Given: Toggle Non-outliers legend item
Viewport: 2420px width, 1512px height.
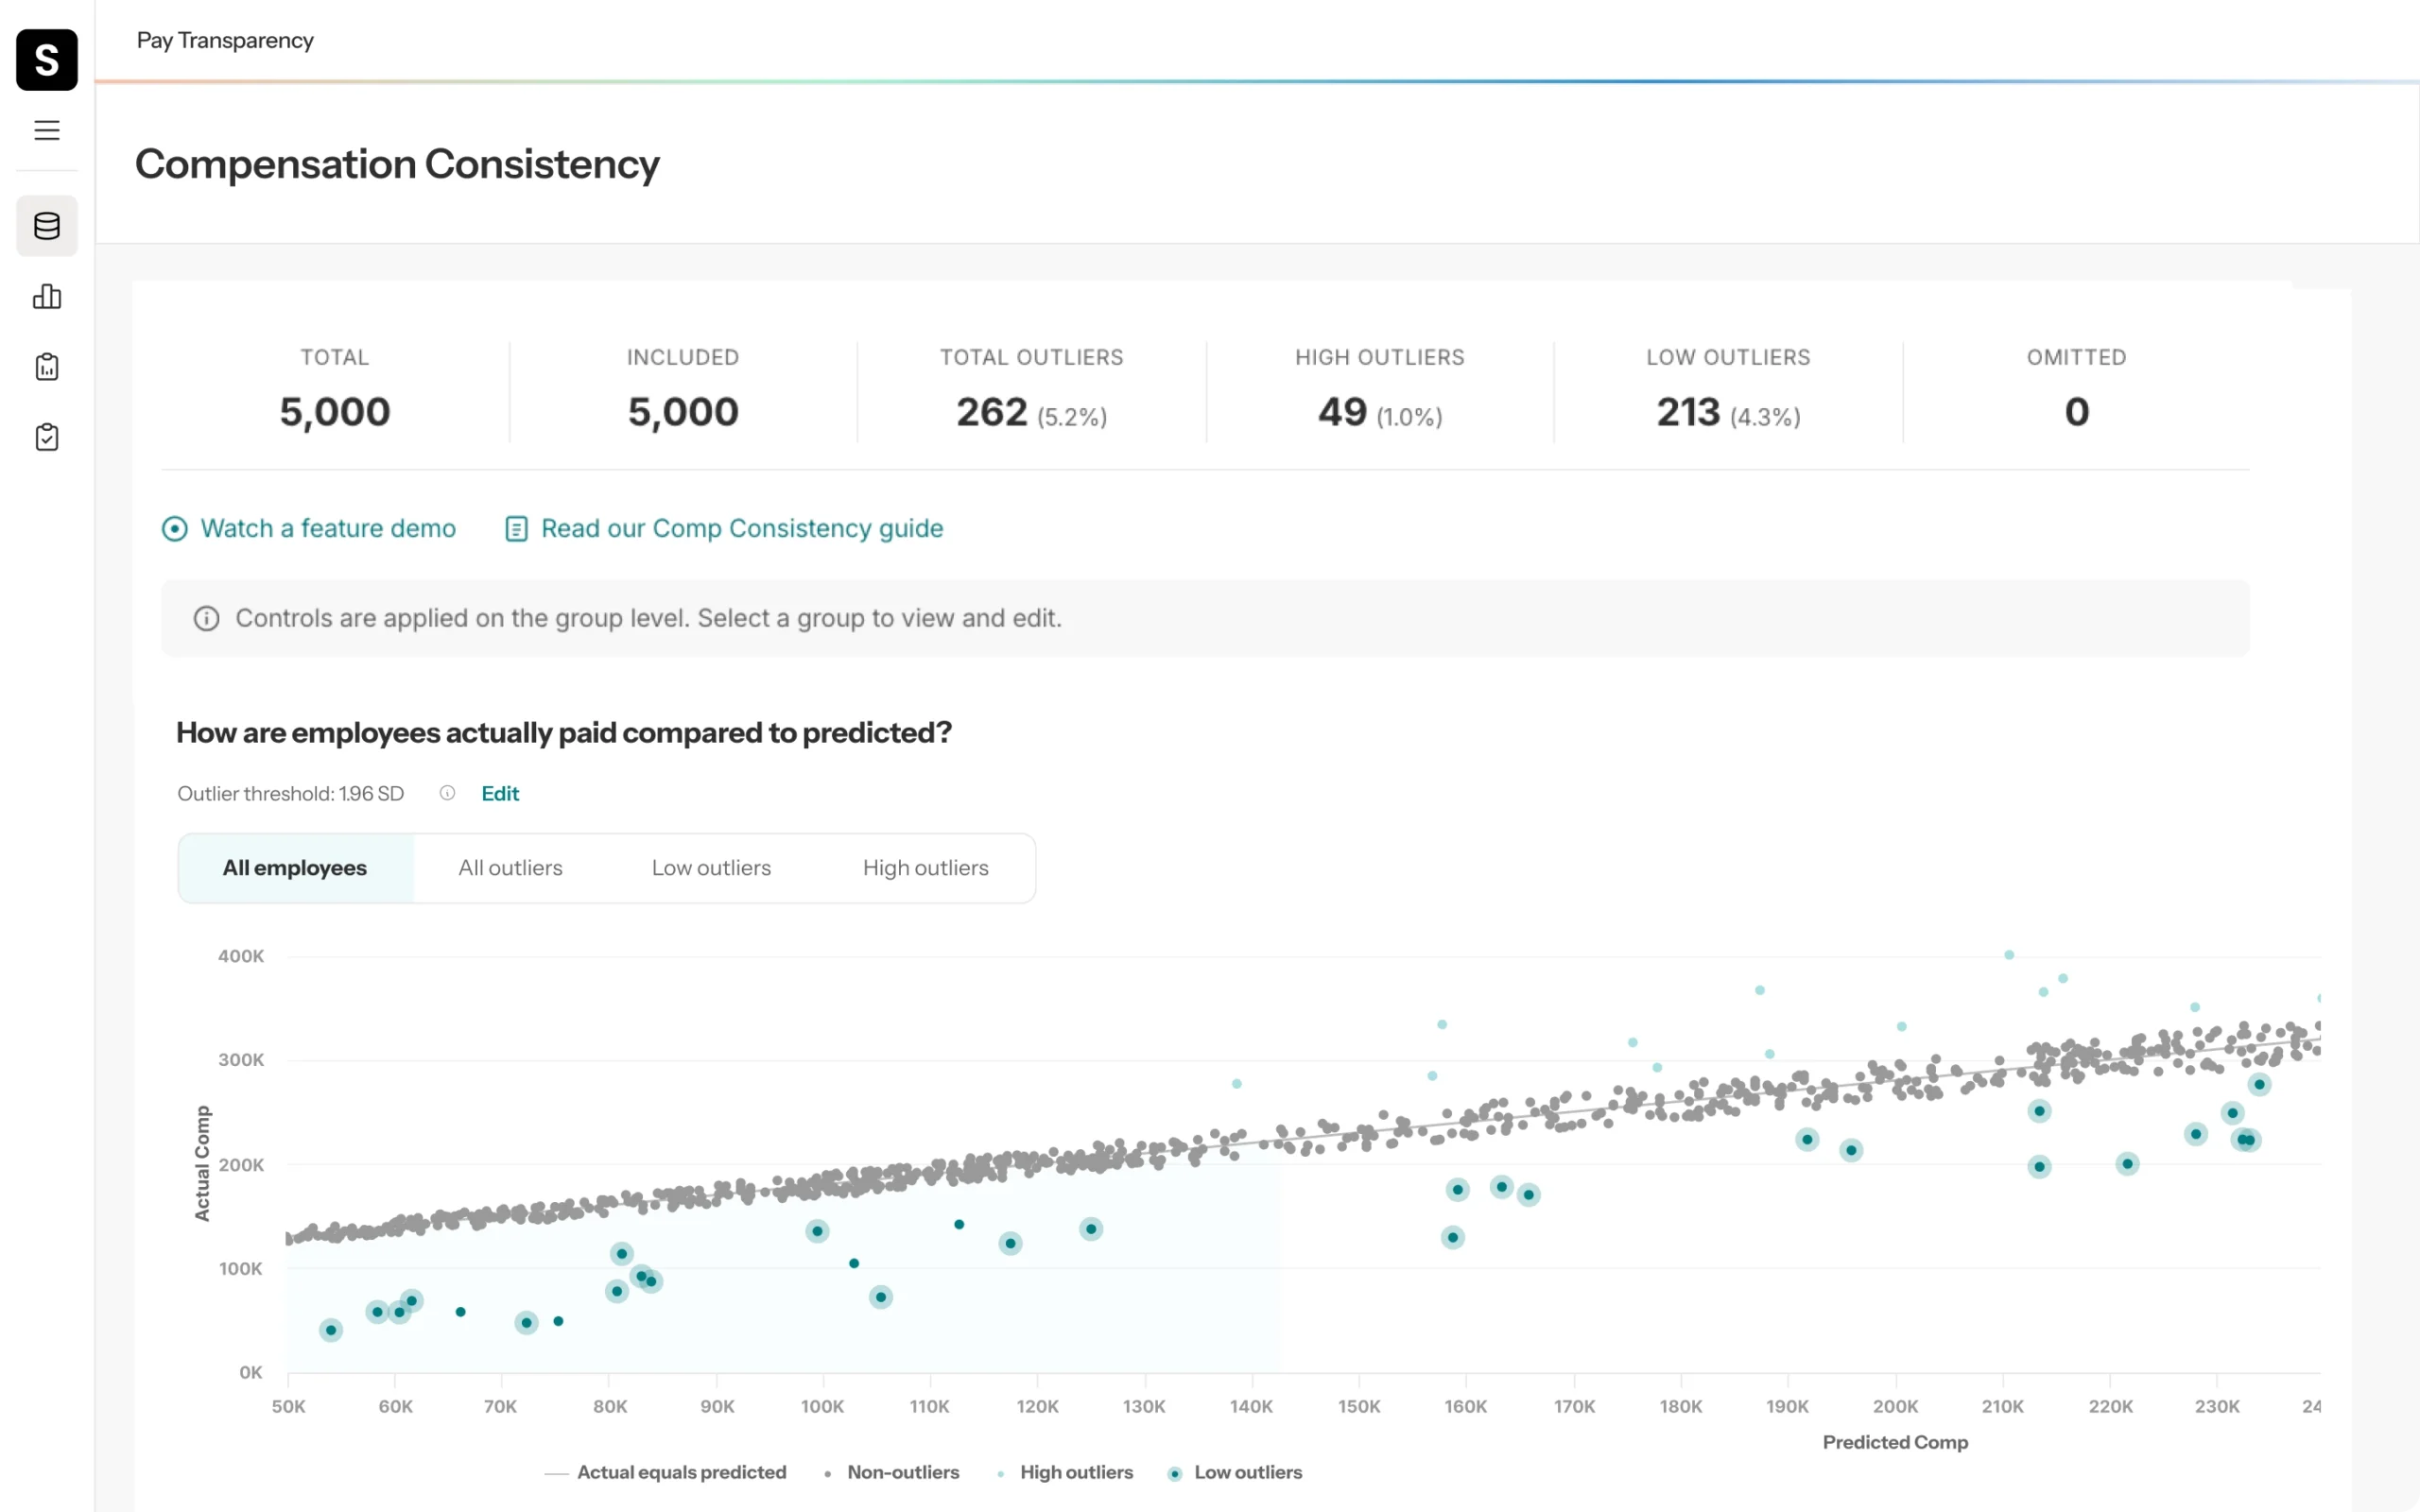Looking at the screenshot, I should click(x=892, y=1472).
